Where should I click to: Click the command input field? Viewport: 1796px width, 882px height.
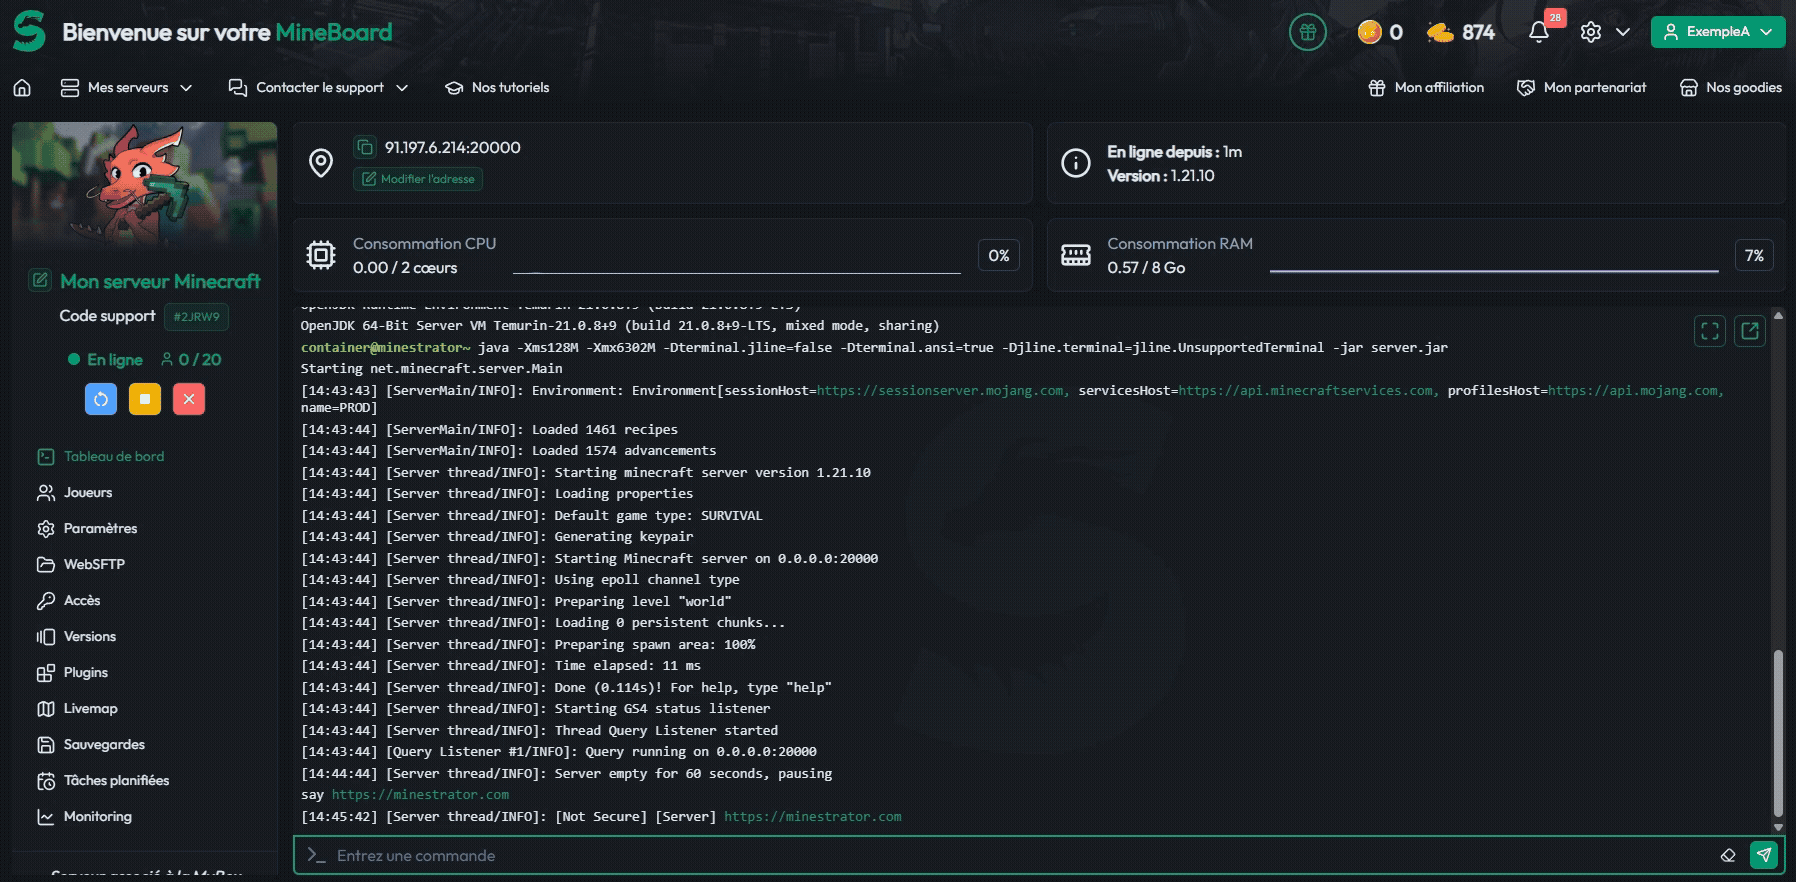tap(1000, 855)
